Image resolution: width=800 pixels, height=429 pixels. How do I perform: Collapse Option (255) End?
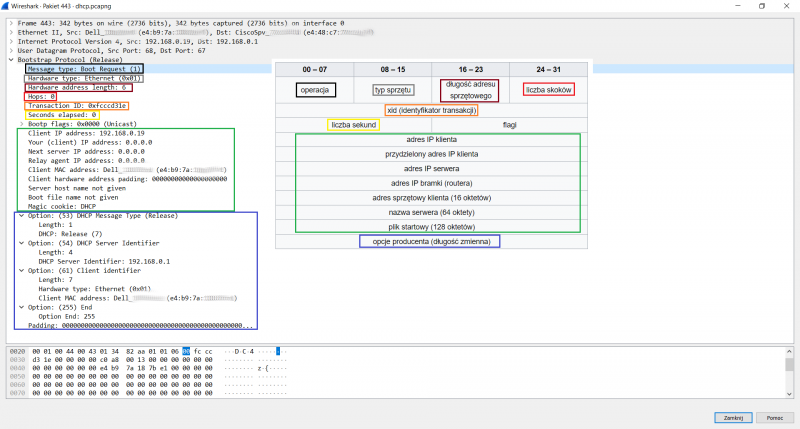click(21, 307)
